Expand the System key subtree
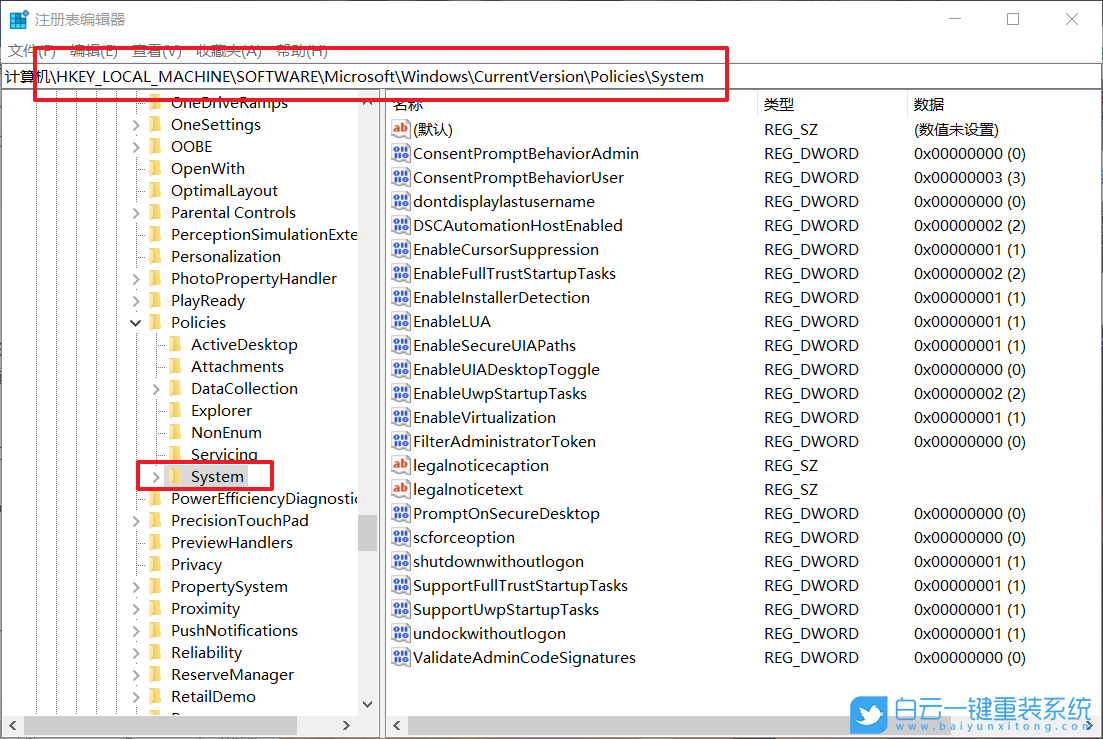 (156, 477)
